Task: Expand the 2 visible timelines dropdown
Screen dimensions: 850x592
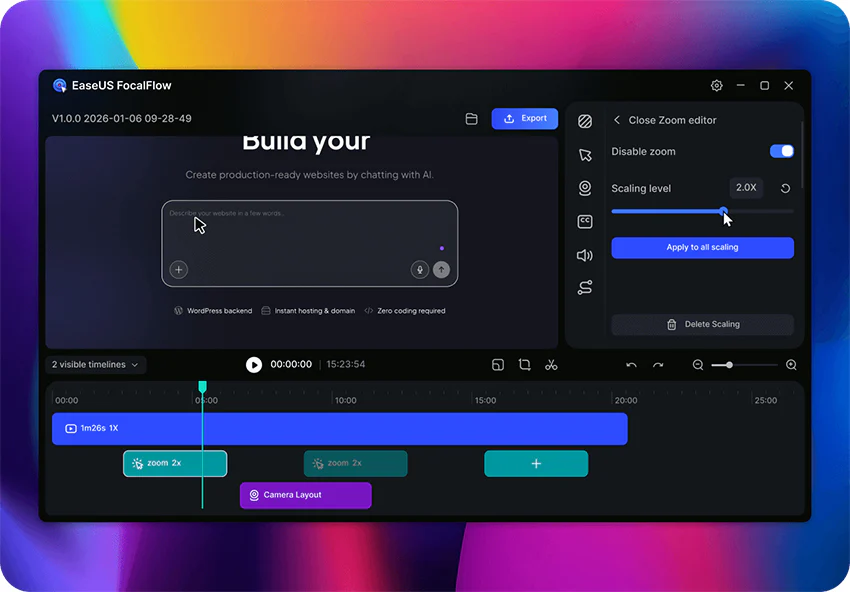Action: 95,365
